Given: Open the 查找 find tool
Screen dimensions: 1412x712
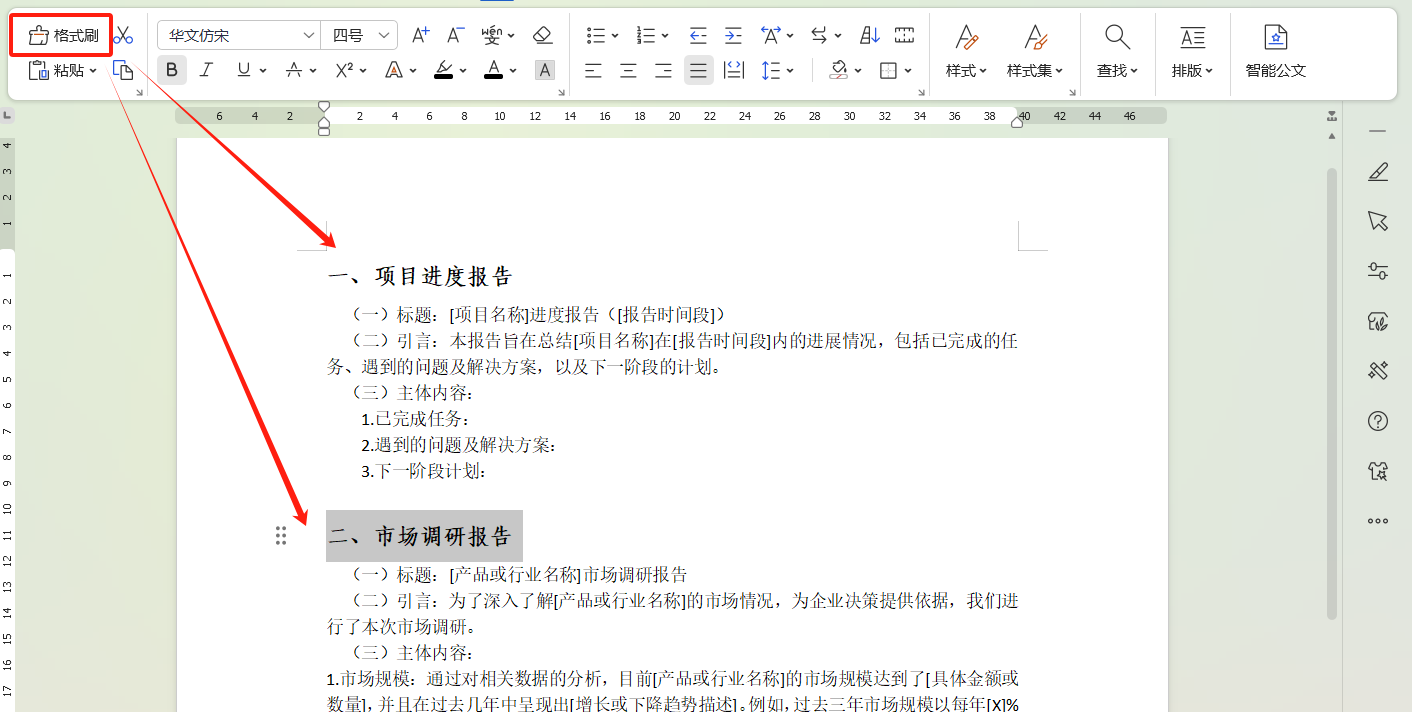Looking at the screenshot, I should (1117, 50).
